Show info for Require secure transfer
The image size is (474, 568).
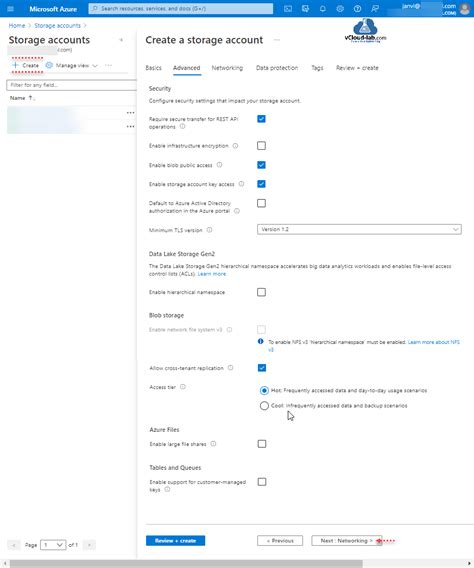[183, 126]
